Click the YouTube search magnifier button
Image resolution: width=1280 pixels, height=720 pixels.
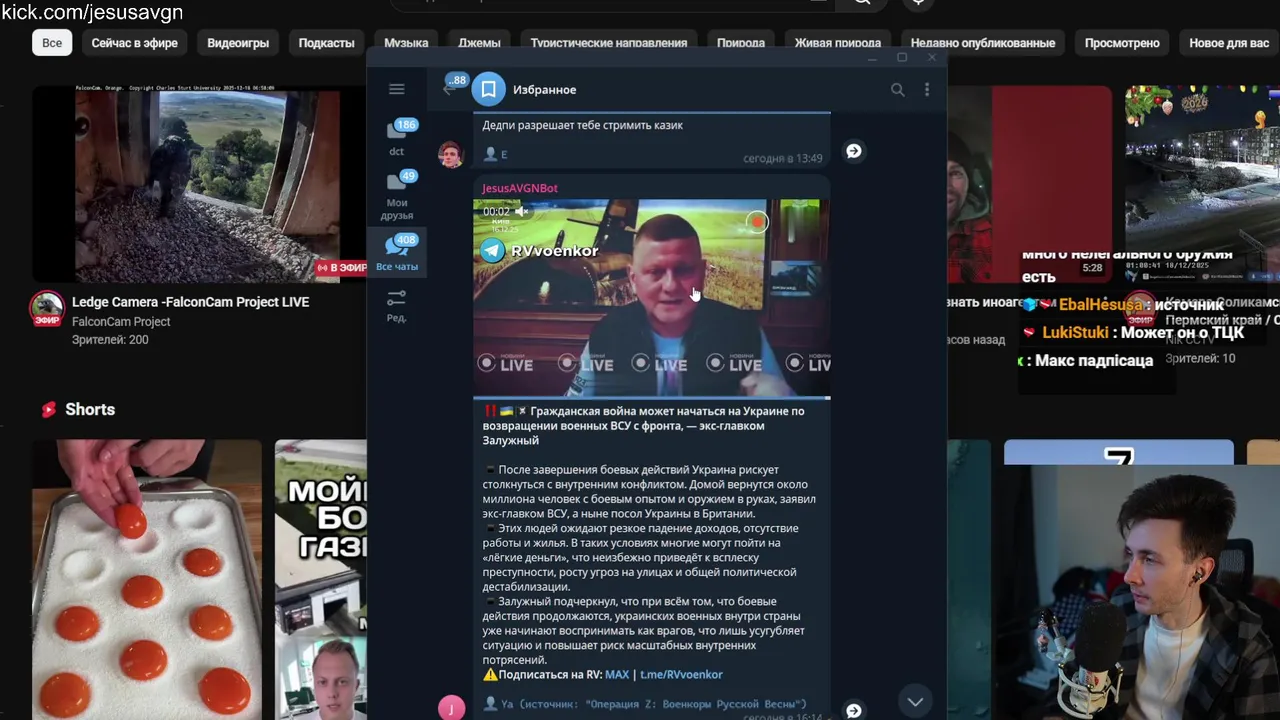pos(862,3)
